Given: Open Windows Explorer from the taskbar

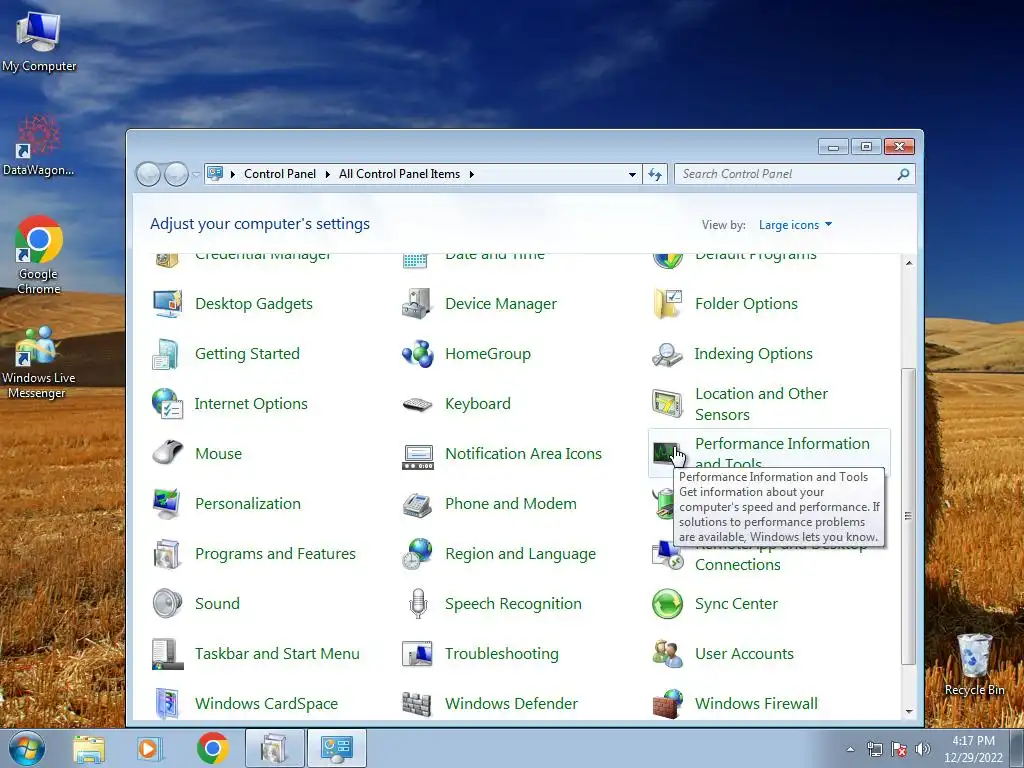Looking at the screenshot, I should [x=89, y=748].
